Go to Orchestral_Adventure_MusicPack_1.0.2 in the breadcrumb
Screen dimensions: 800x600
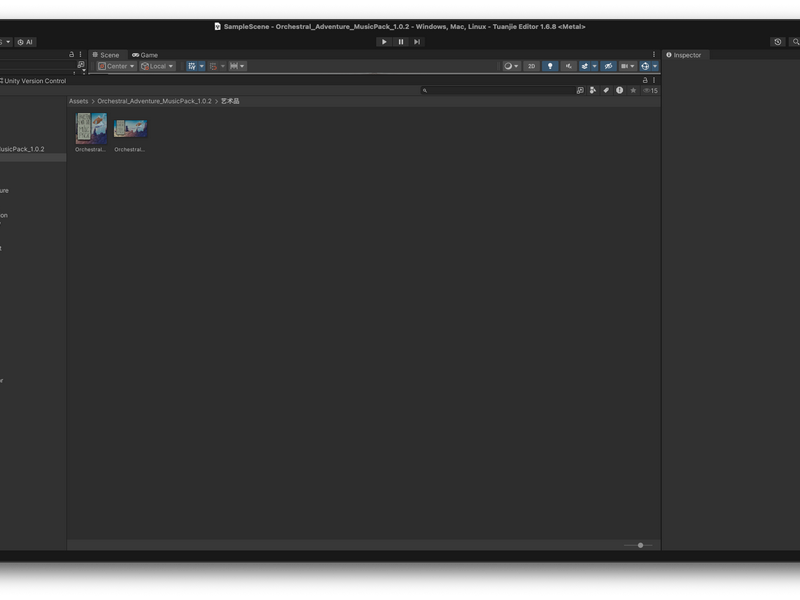(154, 101)
